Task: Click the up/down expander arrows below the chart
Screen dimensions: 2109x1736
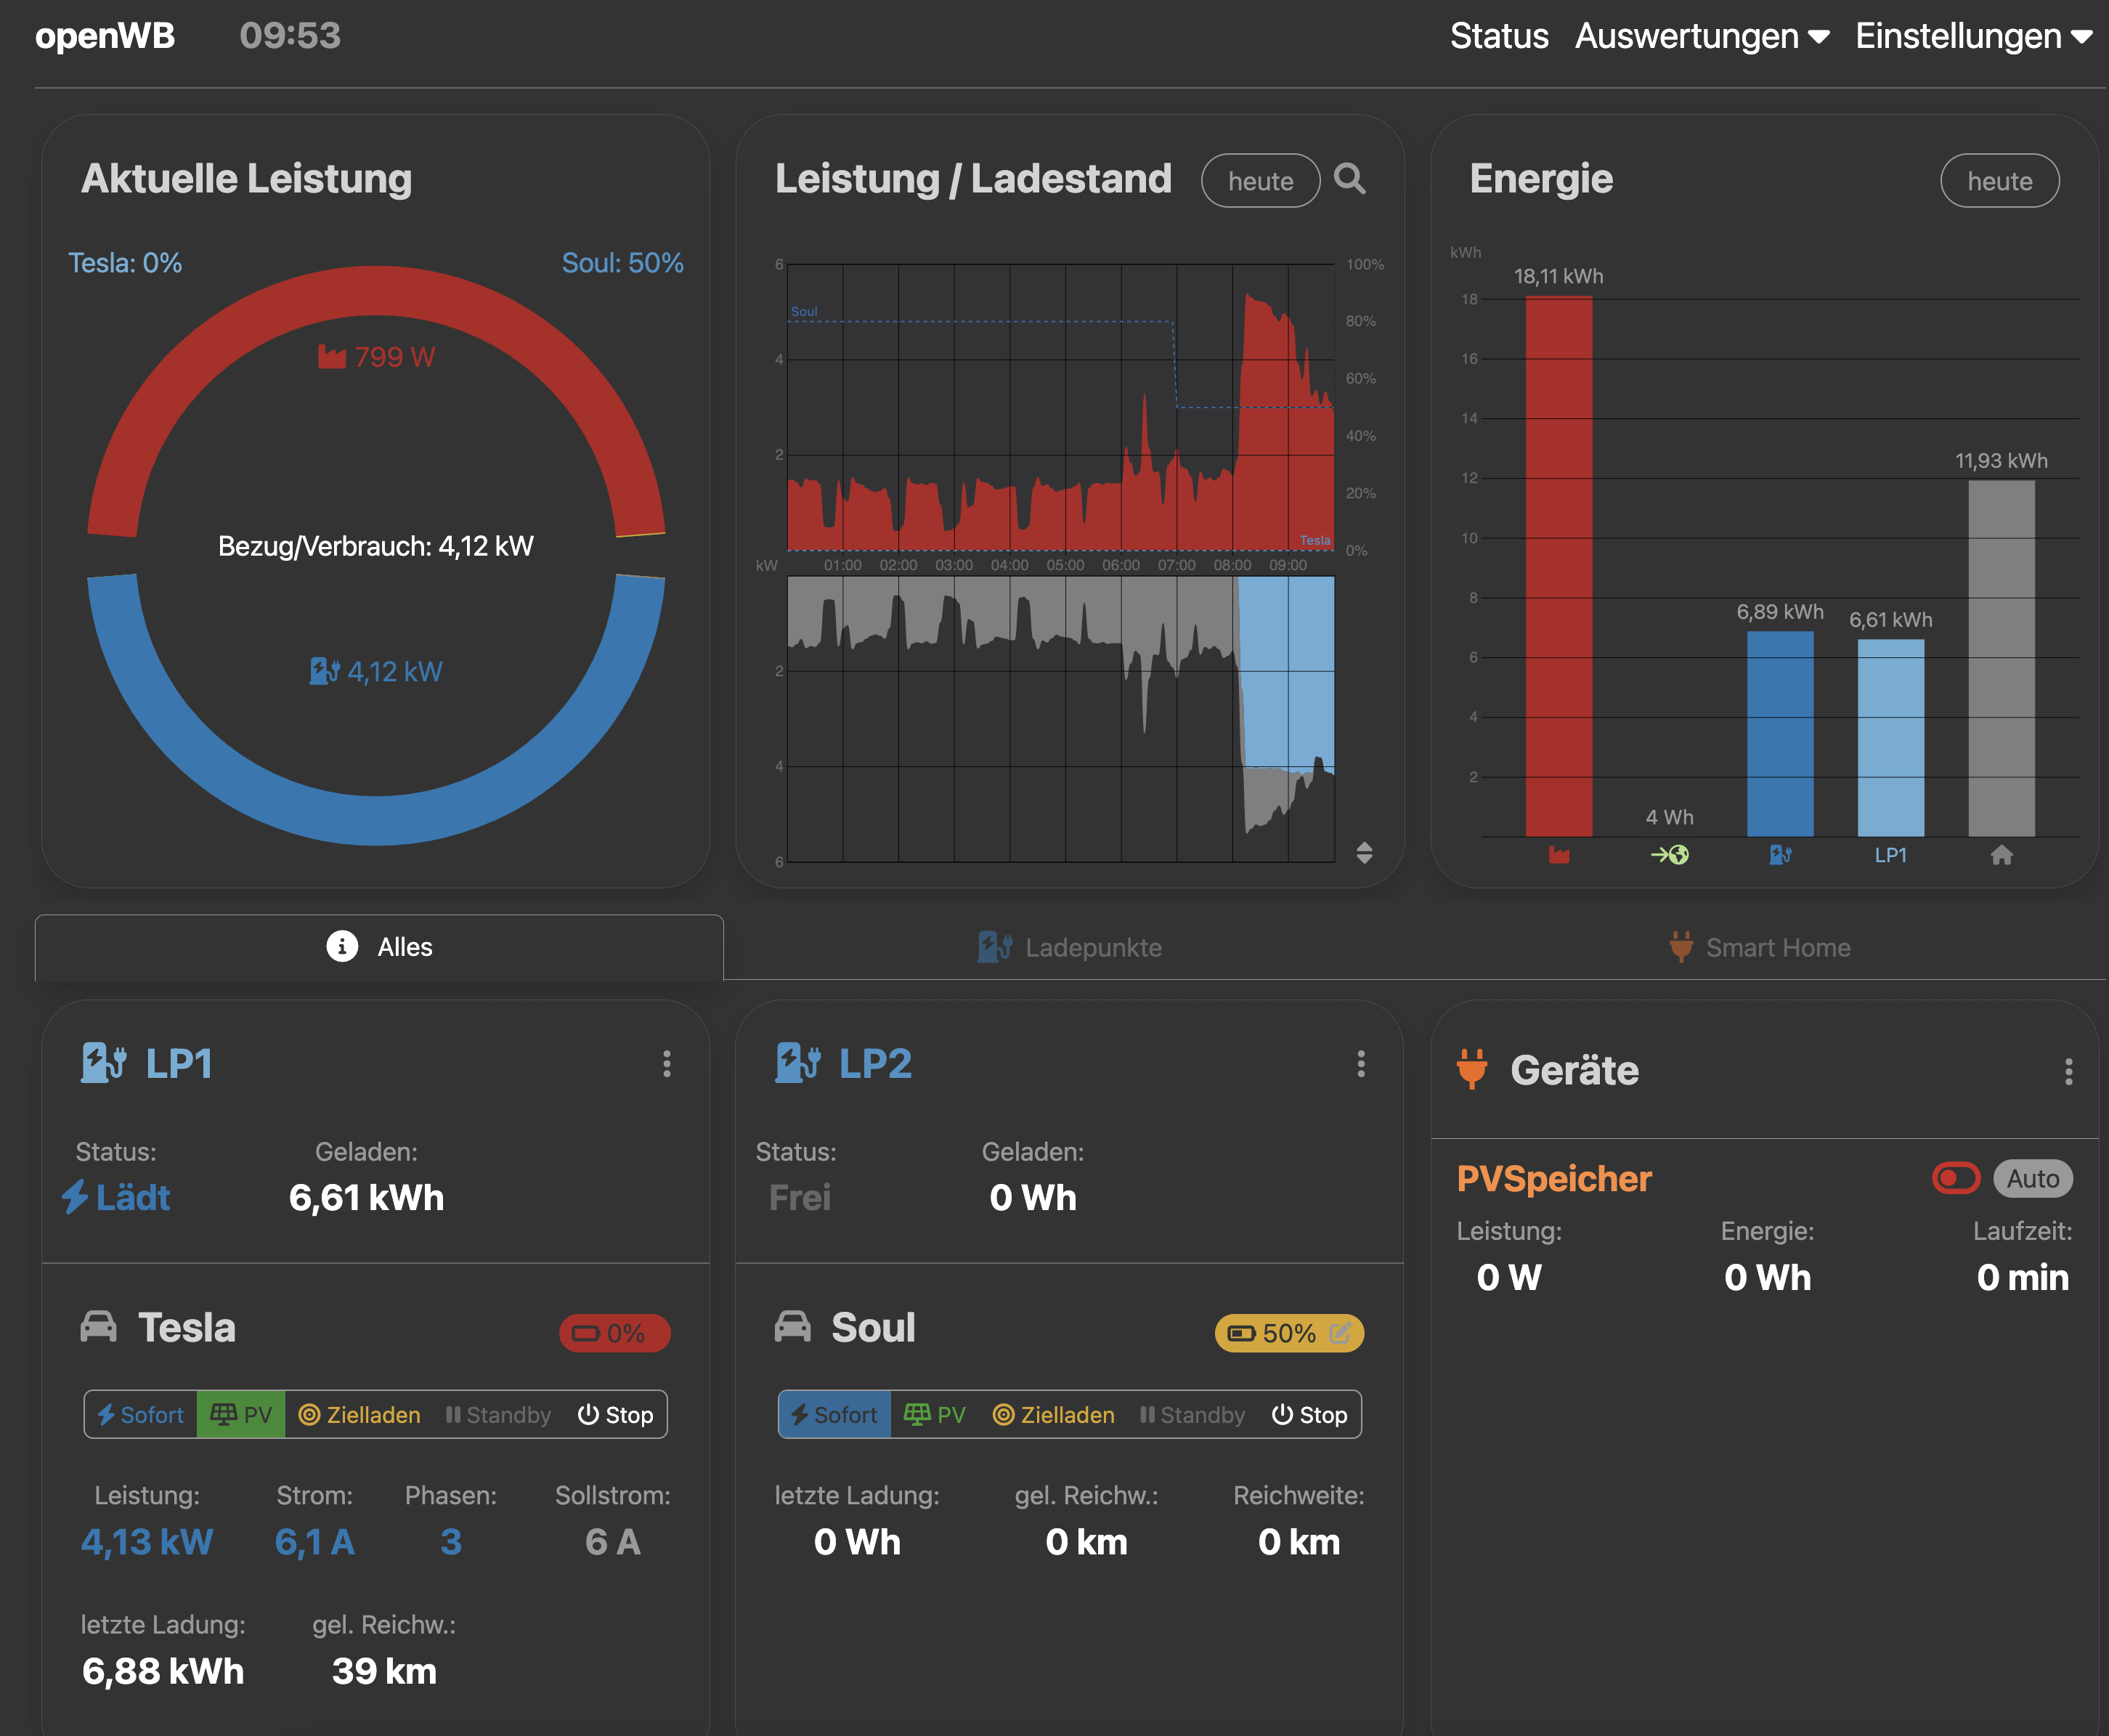Action: pos(1364,852)
